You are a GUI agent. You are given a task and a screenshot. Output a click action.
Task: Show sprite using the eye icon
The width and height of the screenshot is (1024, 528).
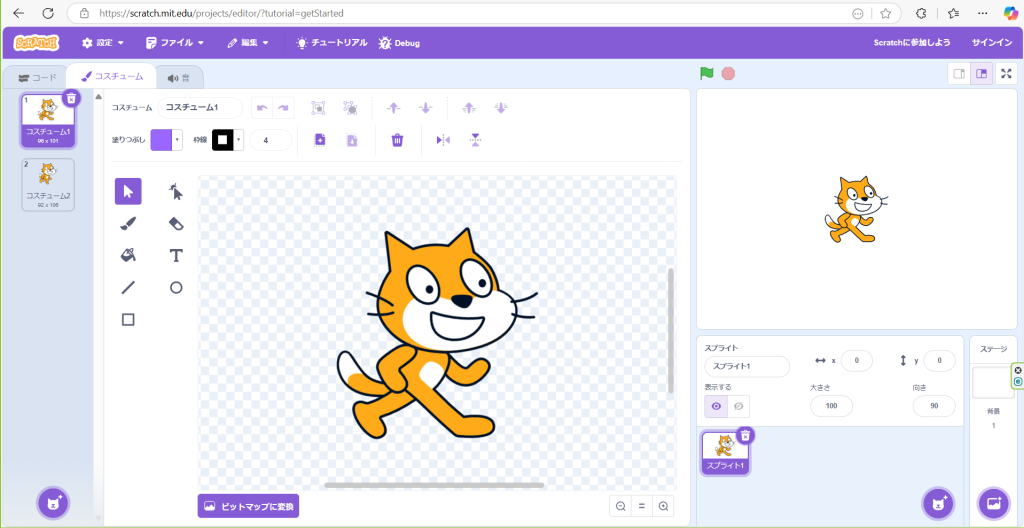point(715,406)
